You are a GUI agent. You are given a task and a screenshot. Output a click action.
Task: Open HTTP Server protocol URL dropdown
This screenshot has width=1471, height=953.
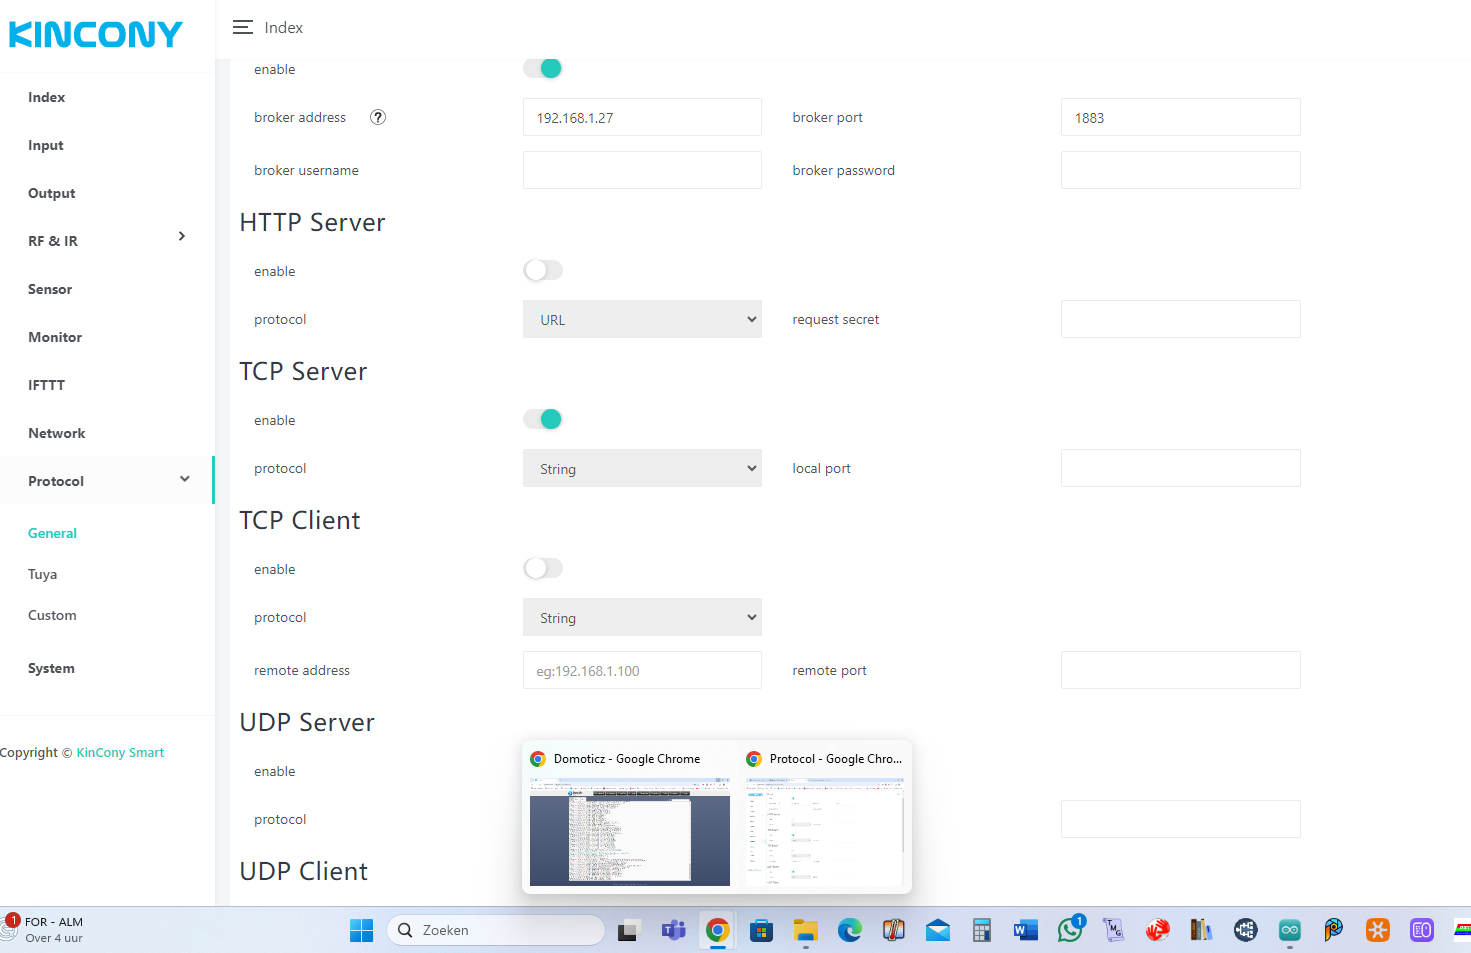(642, 320)
